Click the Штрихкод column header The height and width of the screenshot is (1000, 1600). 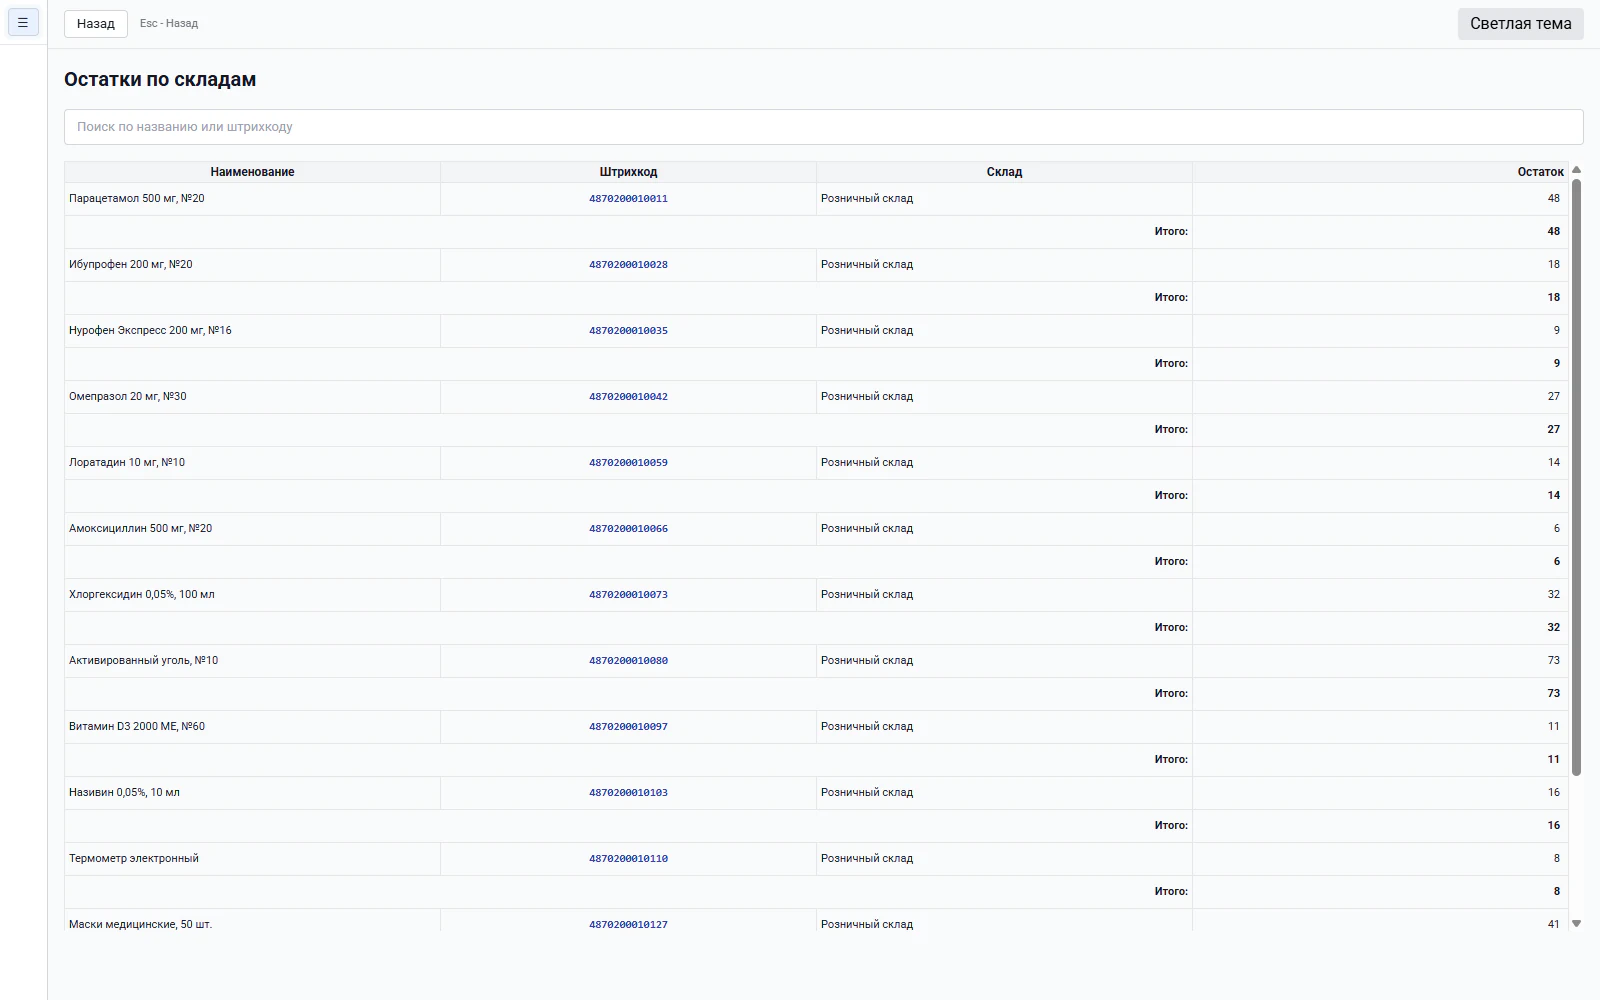click(628, 172)
